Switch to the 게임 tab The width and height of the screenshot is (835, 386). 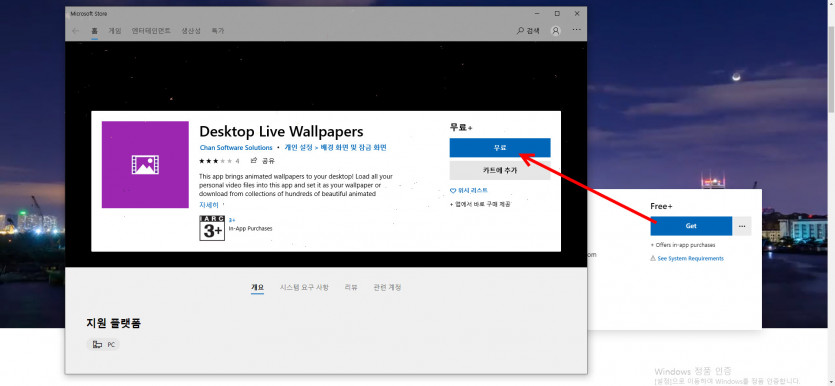[115, 31]
